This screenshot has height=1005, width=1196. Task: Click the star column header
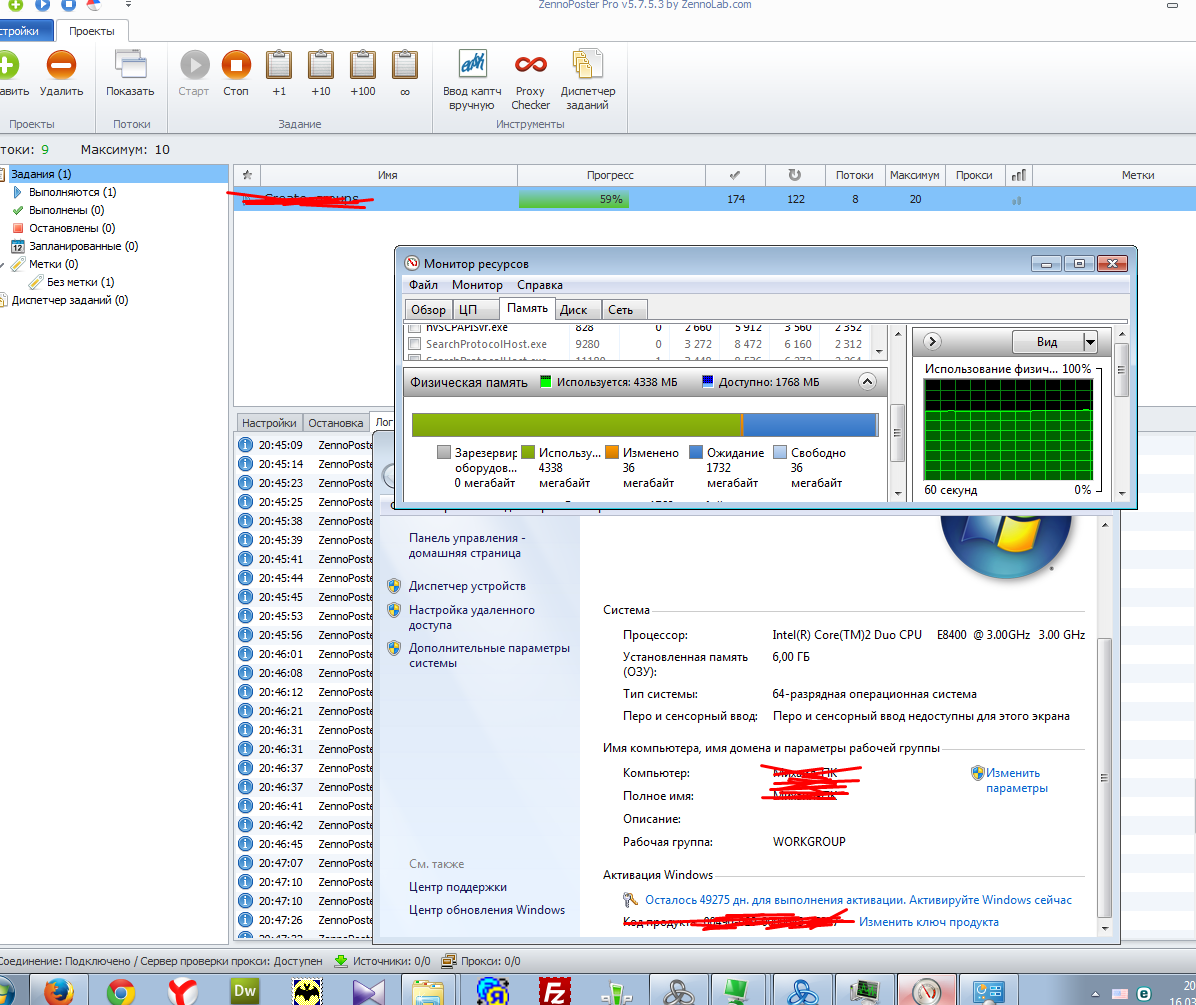click(x=247, y=175)
